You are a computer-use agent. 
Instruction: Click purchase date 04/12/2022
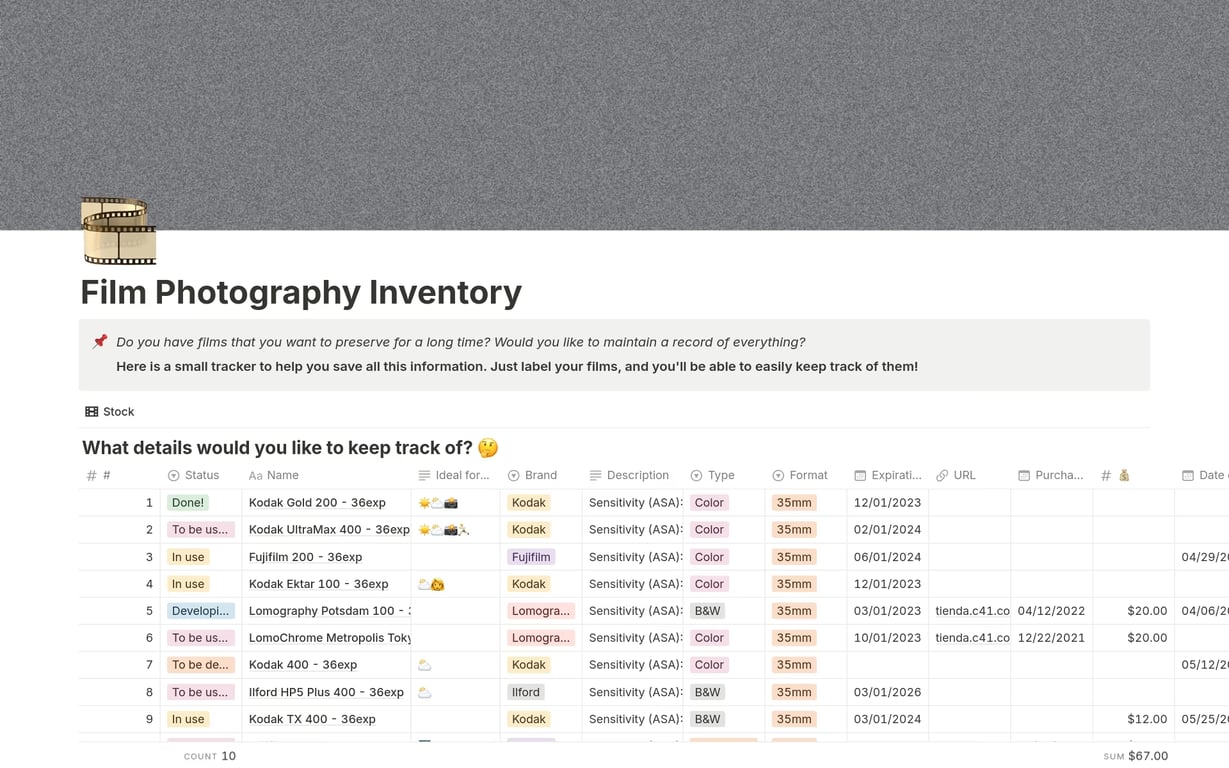point(1051,611)
